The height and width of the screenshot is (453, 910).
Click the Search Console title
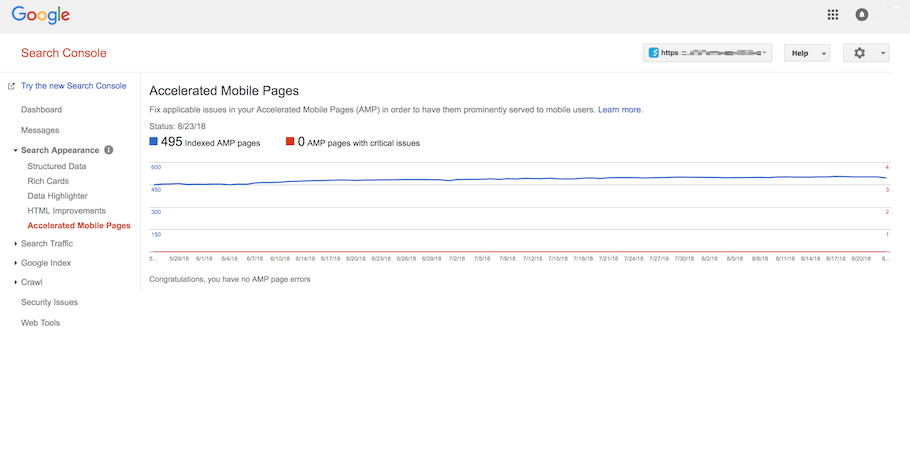click(64, 53)
